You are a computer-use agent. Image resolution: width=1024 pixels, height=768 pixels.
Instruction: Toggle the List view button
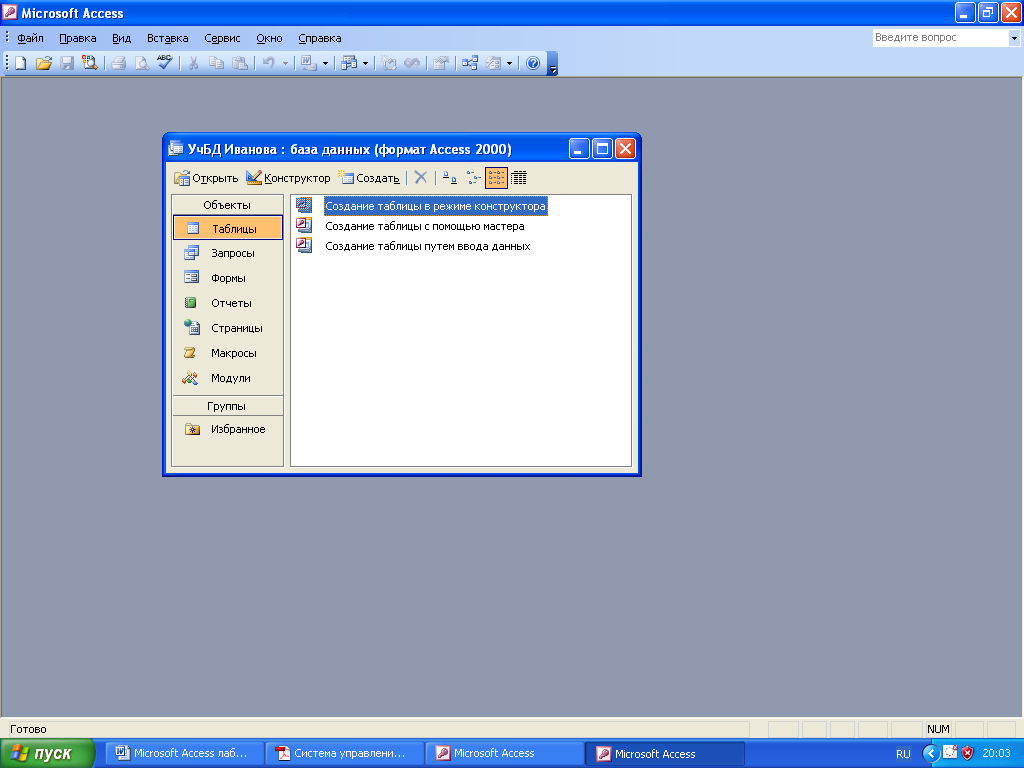(496, 178)
